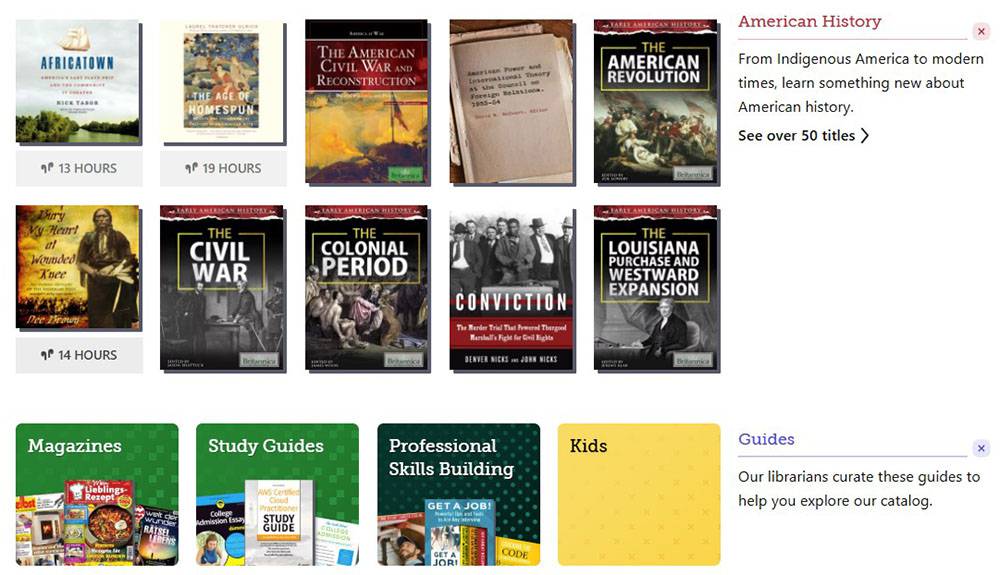Open the American History heading link

point(809,21)
